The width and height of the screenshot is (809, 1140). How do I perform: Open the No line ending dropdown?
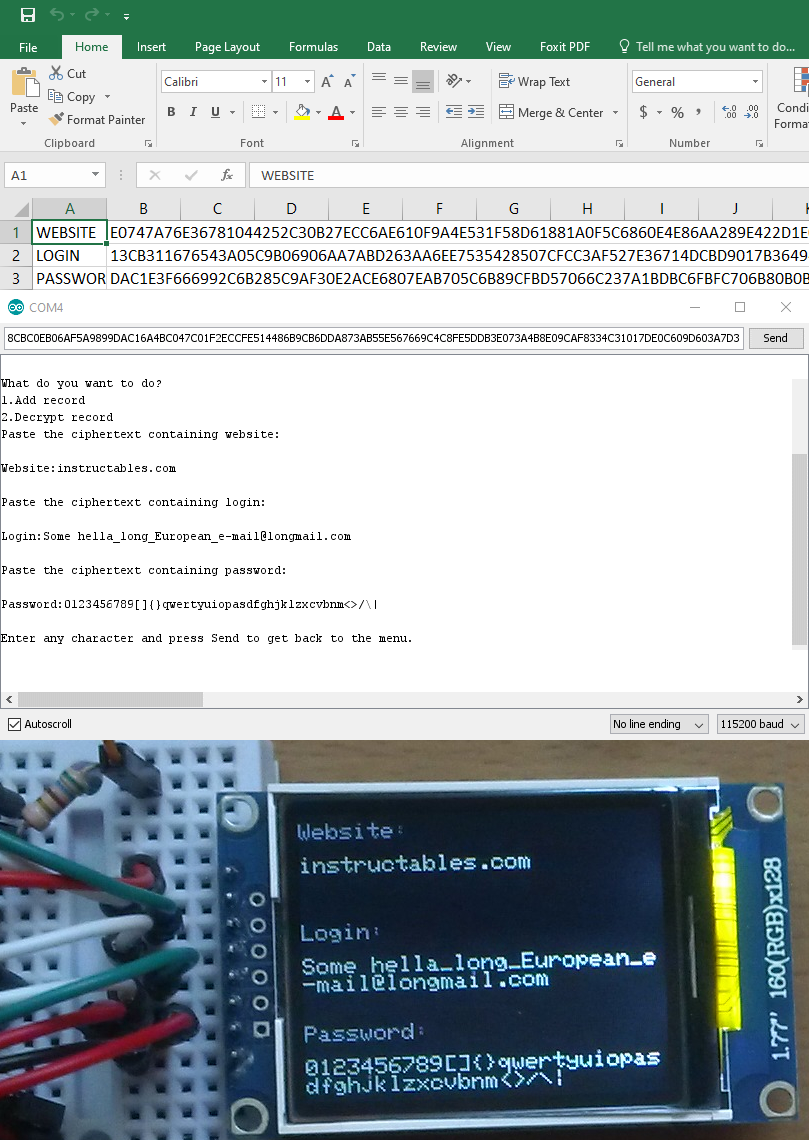click(x=659, y=724)
